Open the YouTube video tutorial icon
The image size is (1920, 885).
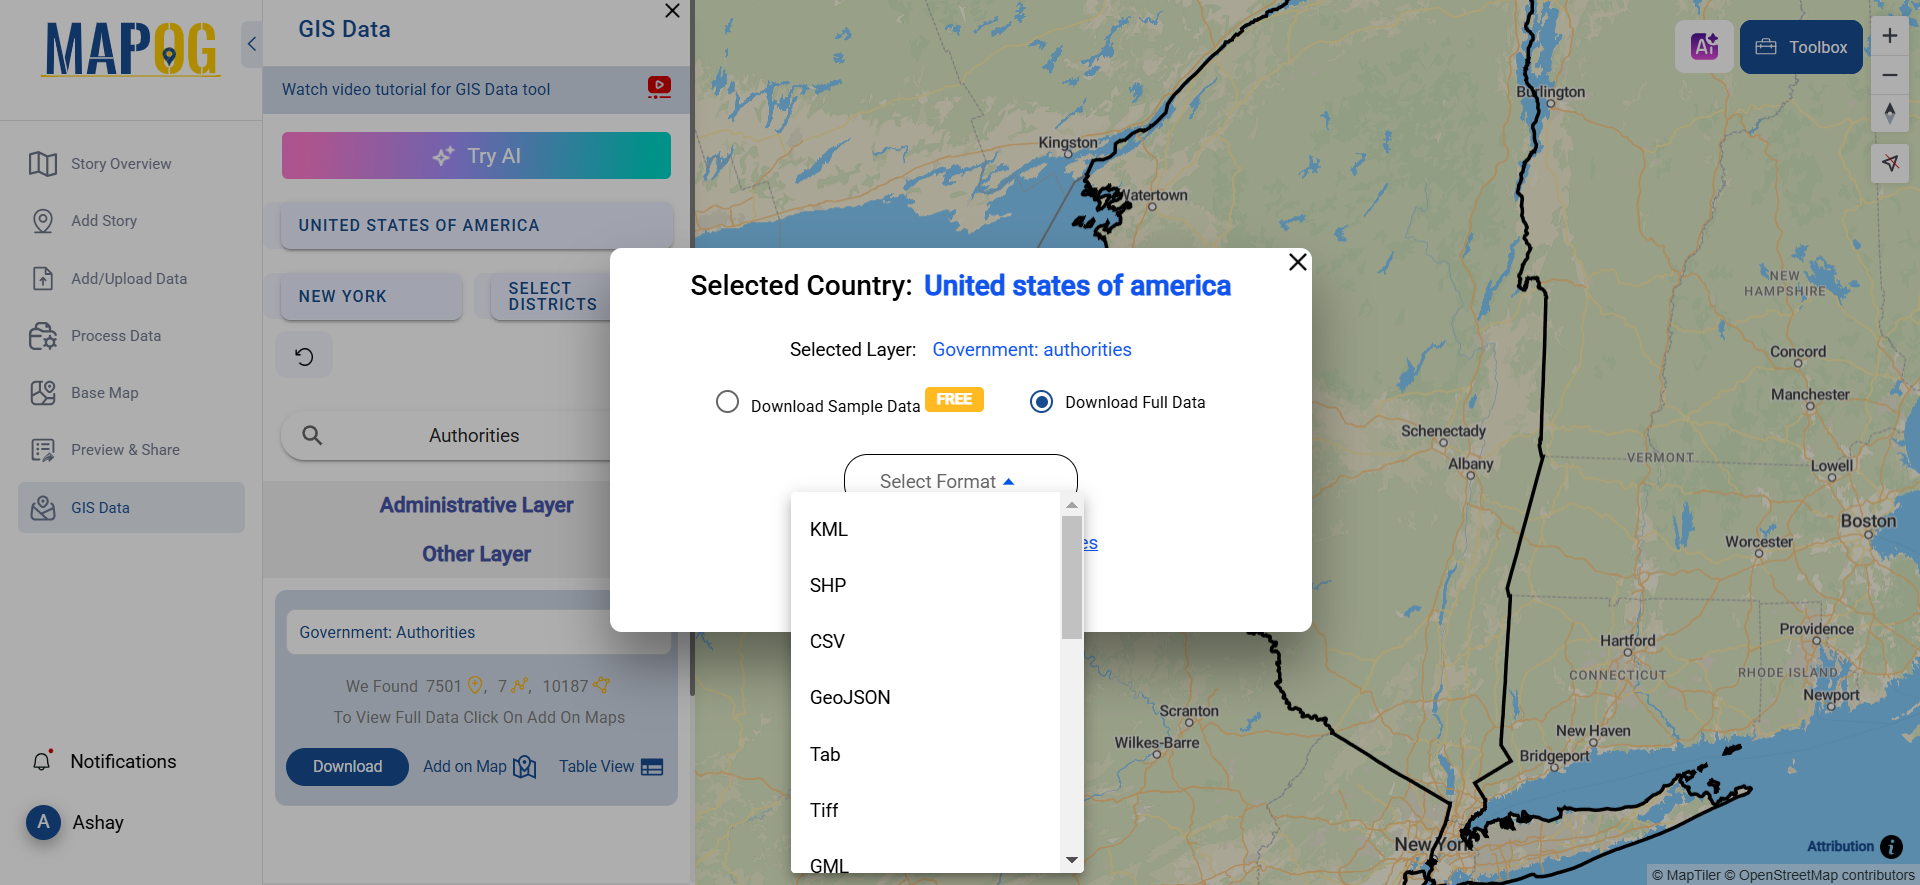tap(658, 88)
